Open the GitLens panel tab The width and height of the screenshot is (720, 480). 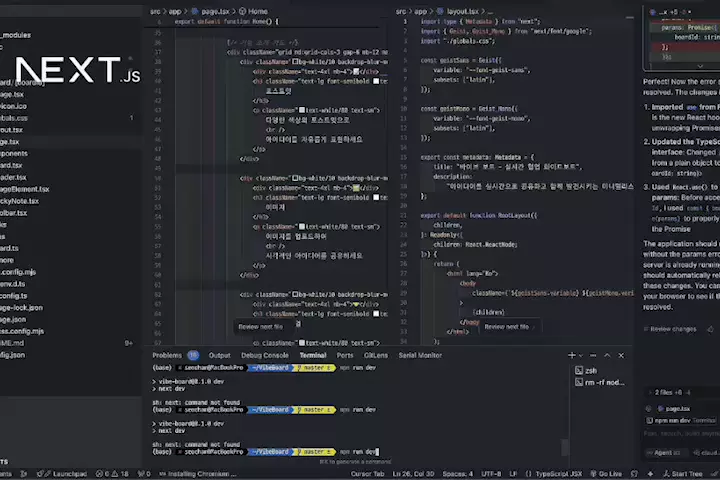[376, 355]
